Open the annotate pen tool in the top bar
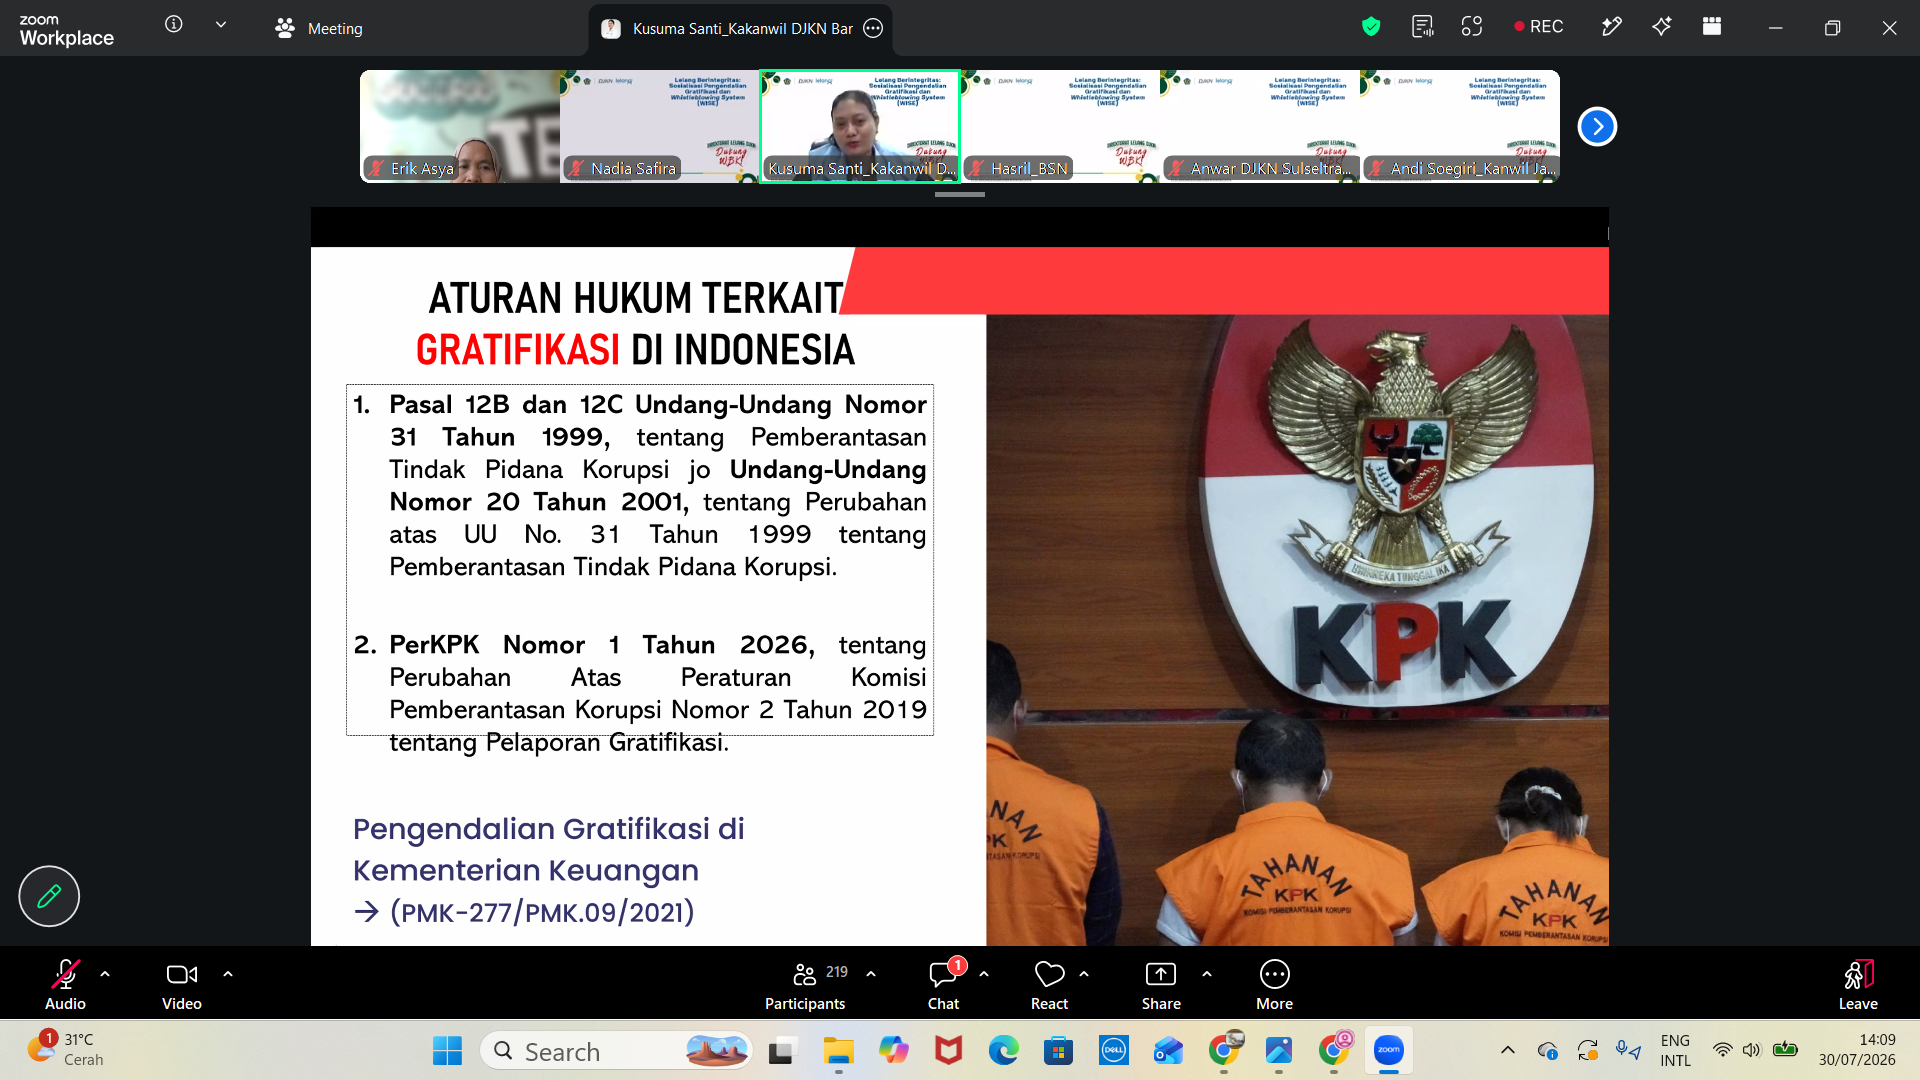This screenshot has height=1080, width=1920. 1611,27
